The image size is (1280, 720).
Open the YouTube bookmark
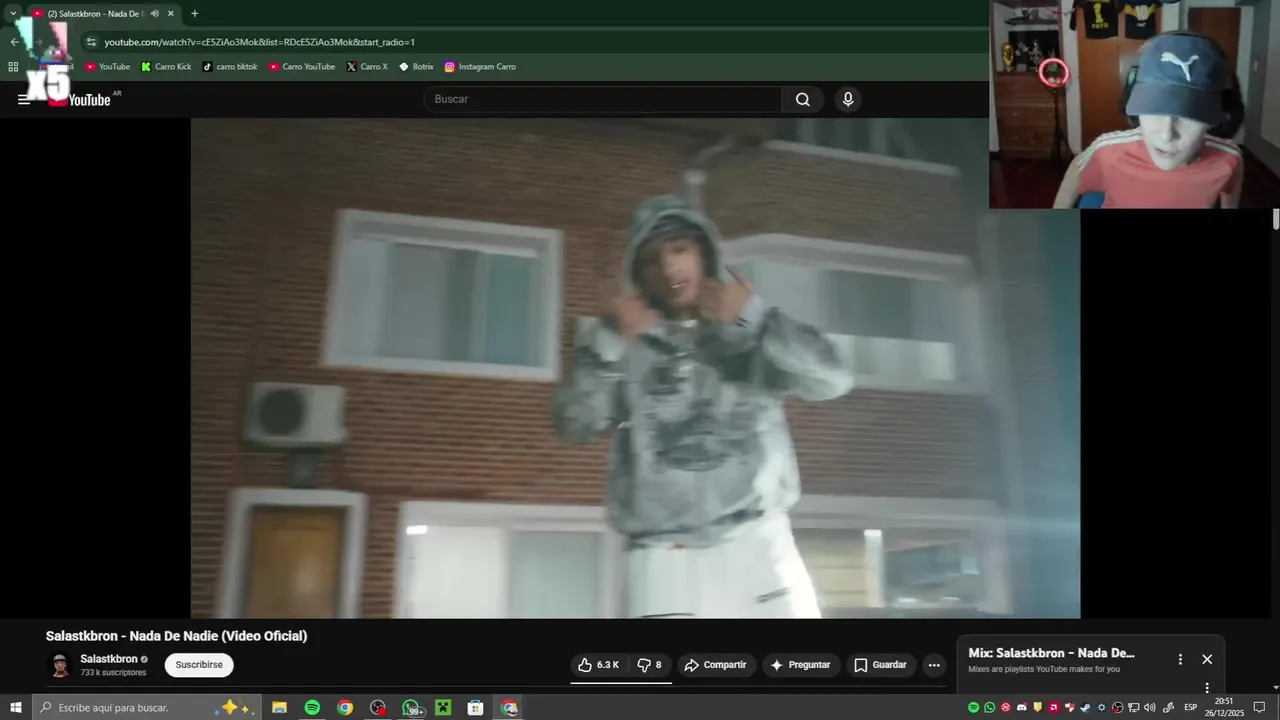[107, 67]
